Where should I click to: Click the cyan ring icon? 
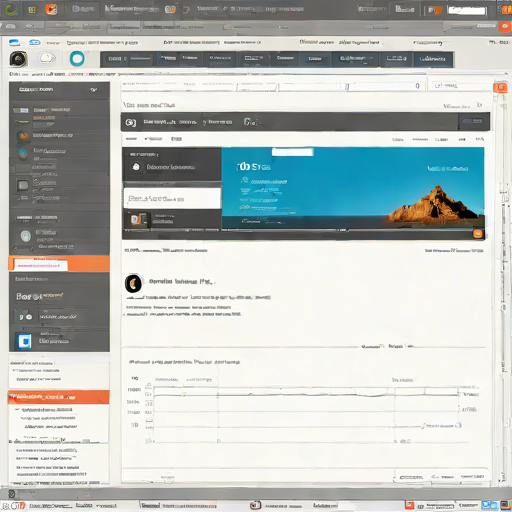point(77,59)
